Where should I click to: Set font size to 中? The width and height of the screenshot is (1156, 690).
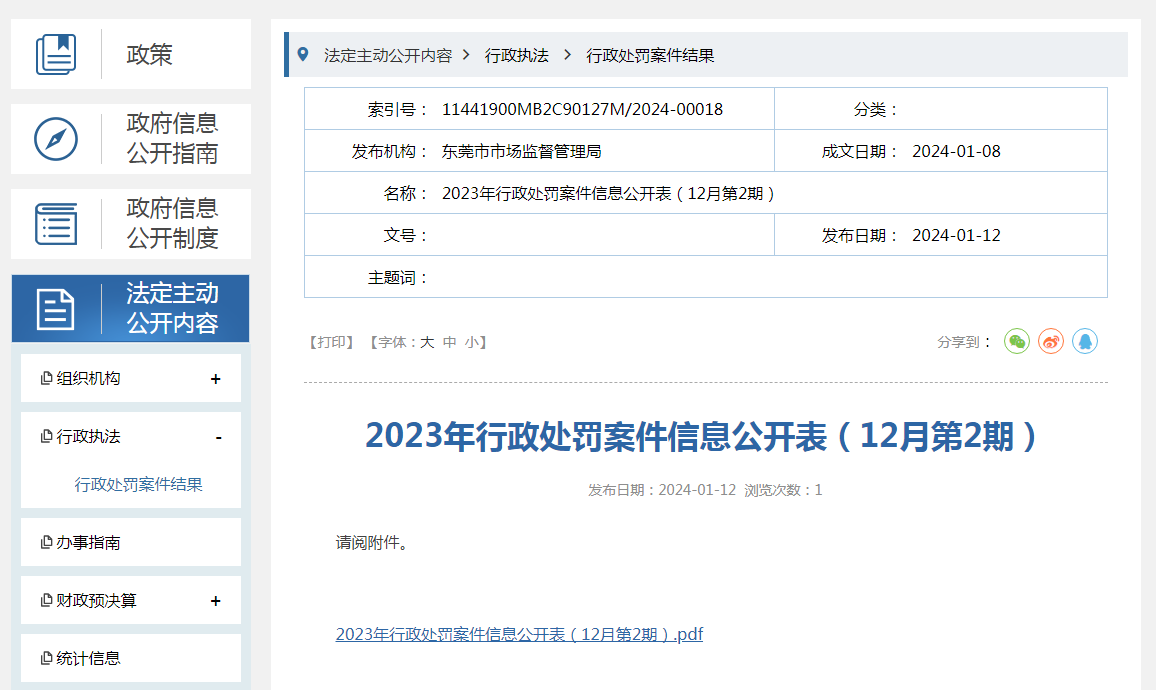pos(450,342)
